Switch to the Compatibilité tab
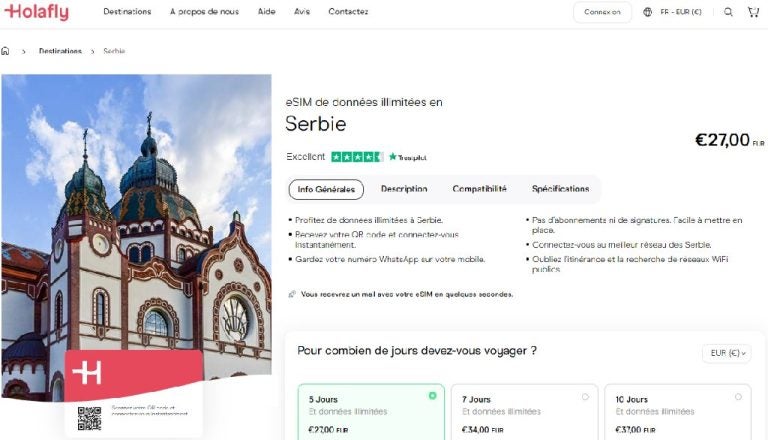The height and width of the screenshot is (440, 768). tap(480, 189)
